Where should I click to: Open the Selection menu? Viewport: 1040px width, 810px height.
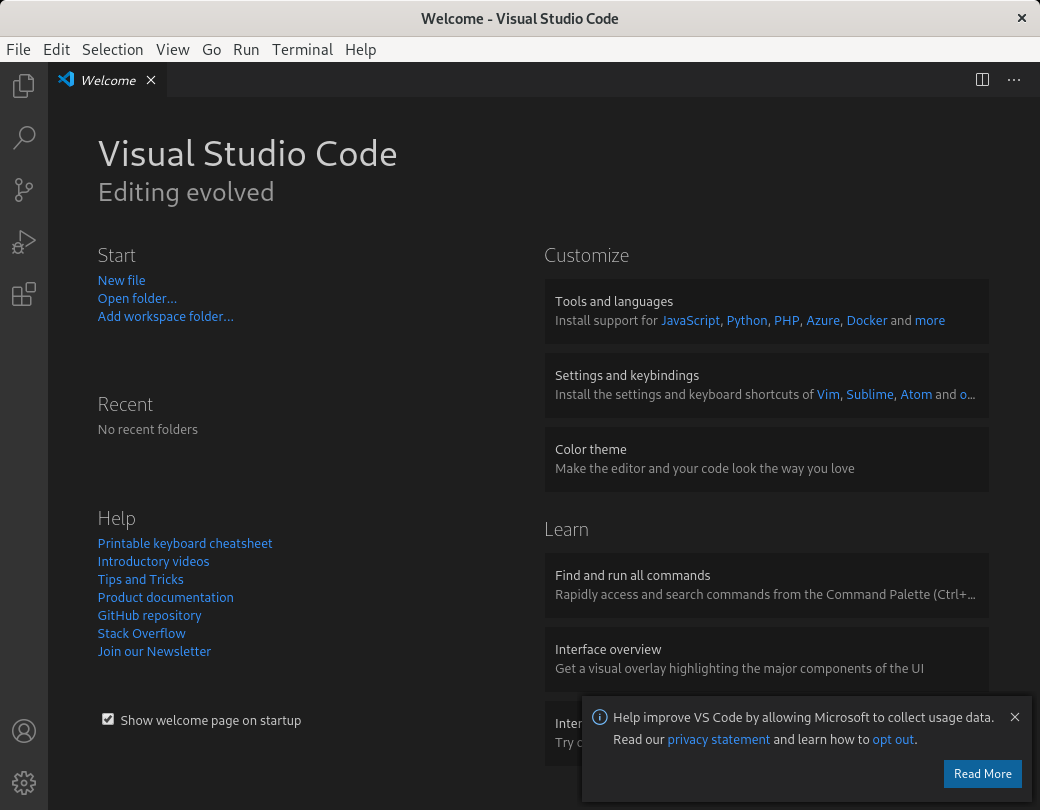pos(113,50)
